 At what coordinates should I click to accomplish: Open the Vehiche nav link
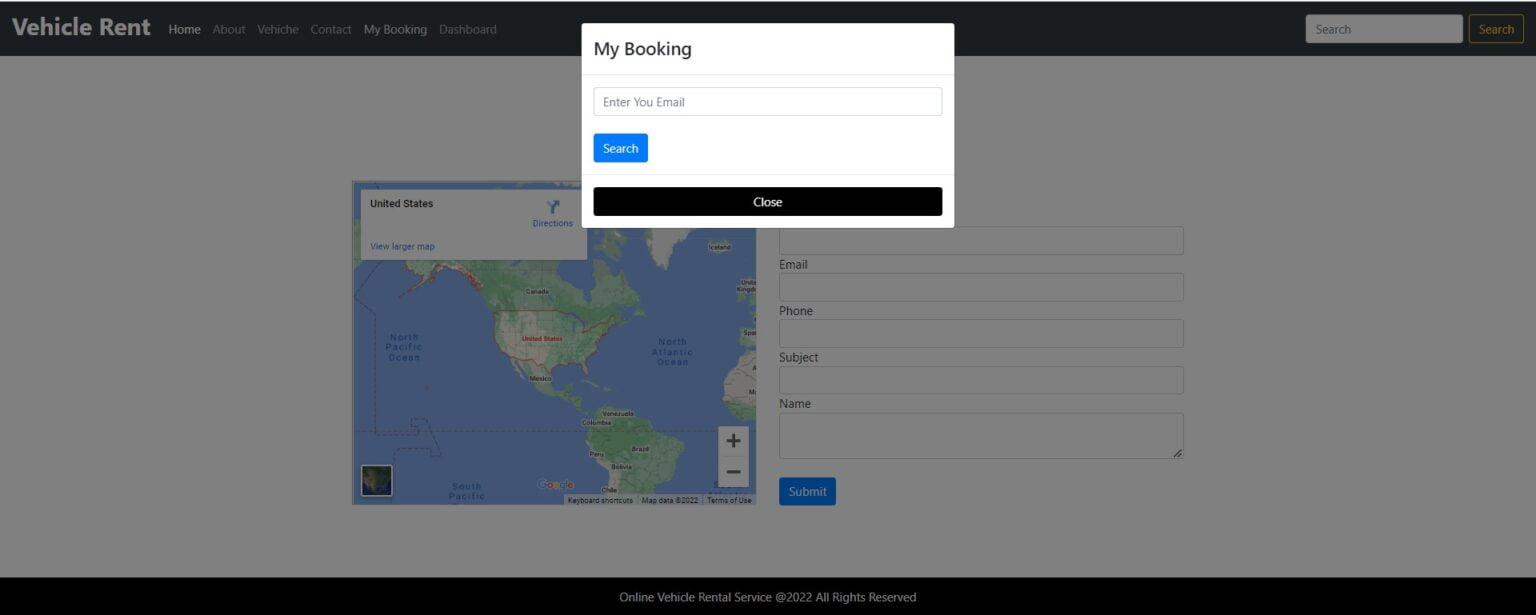click(278, 29)
